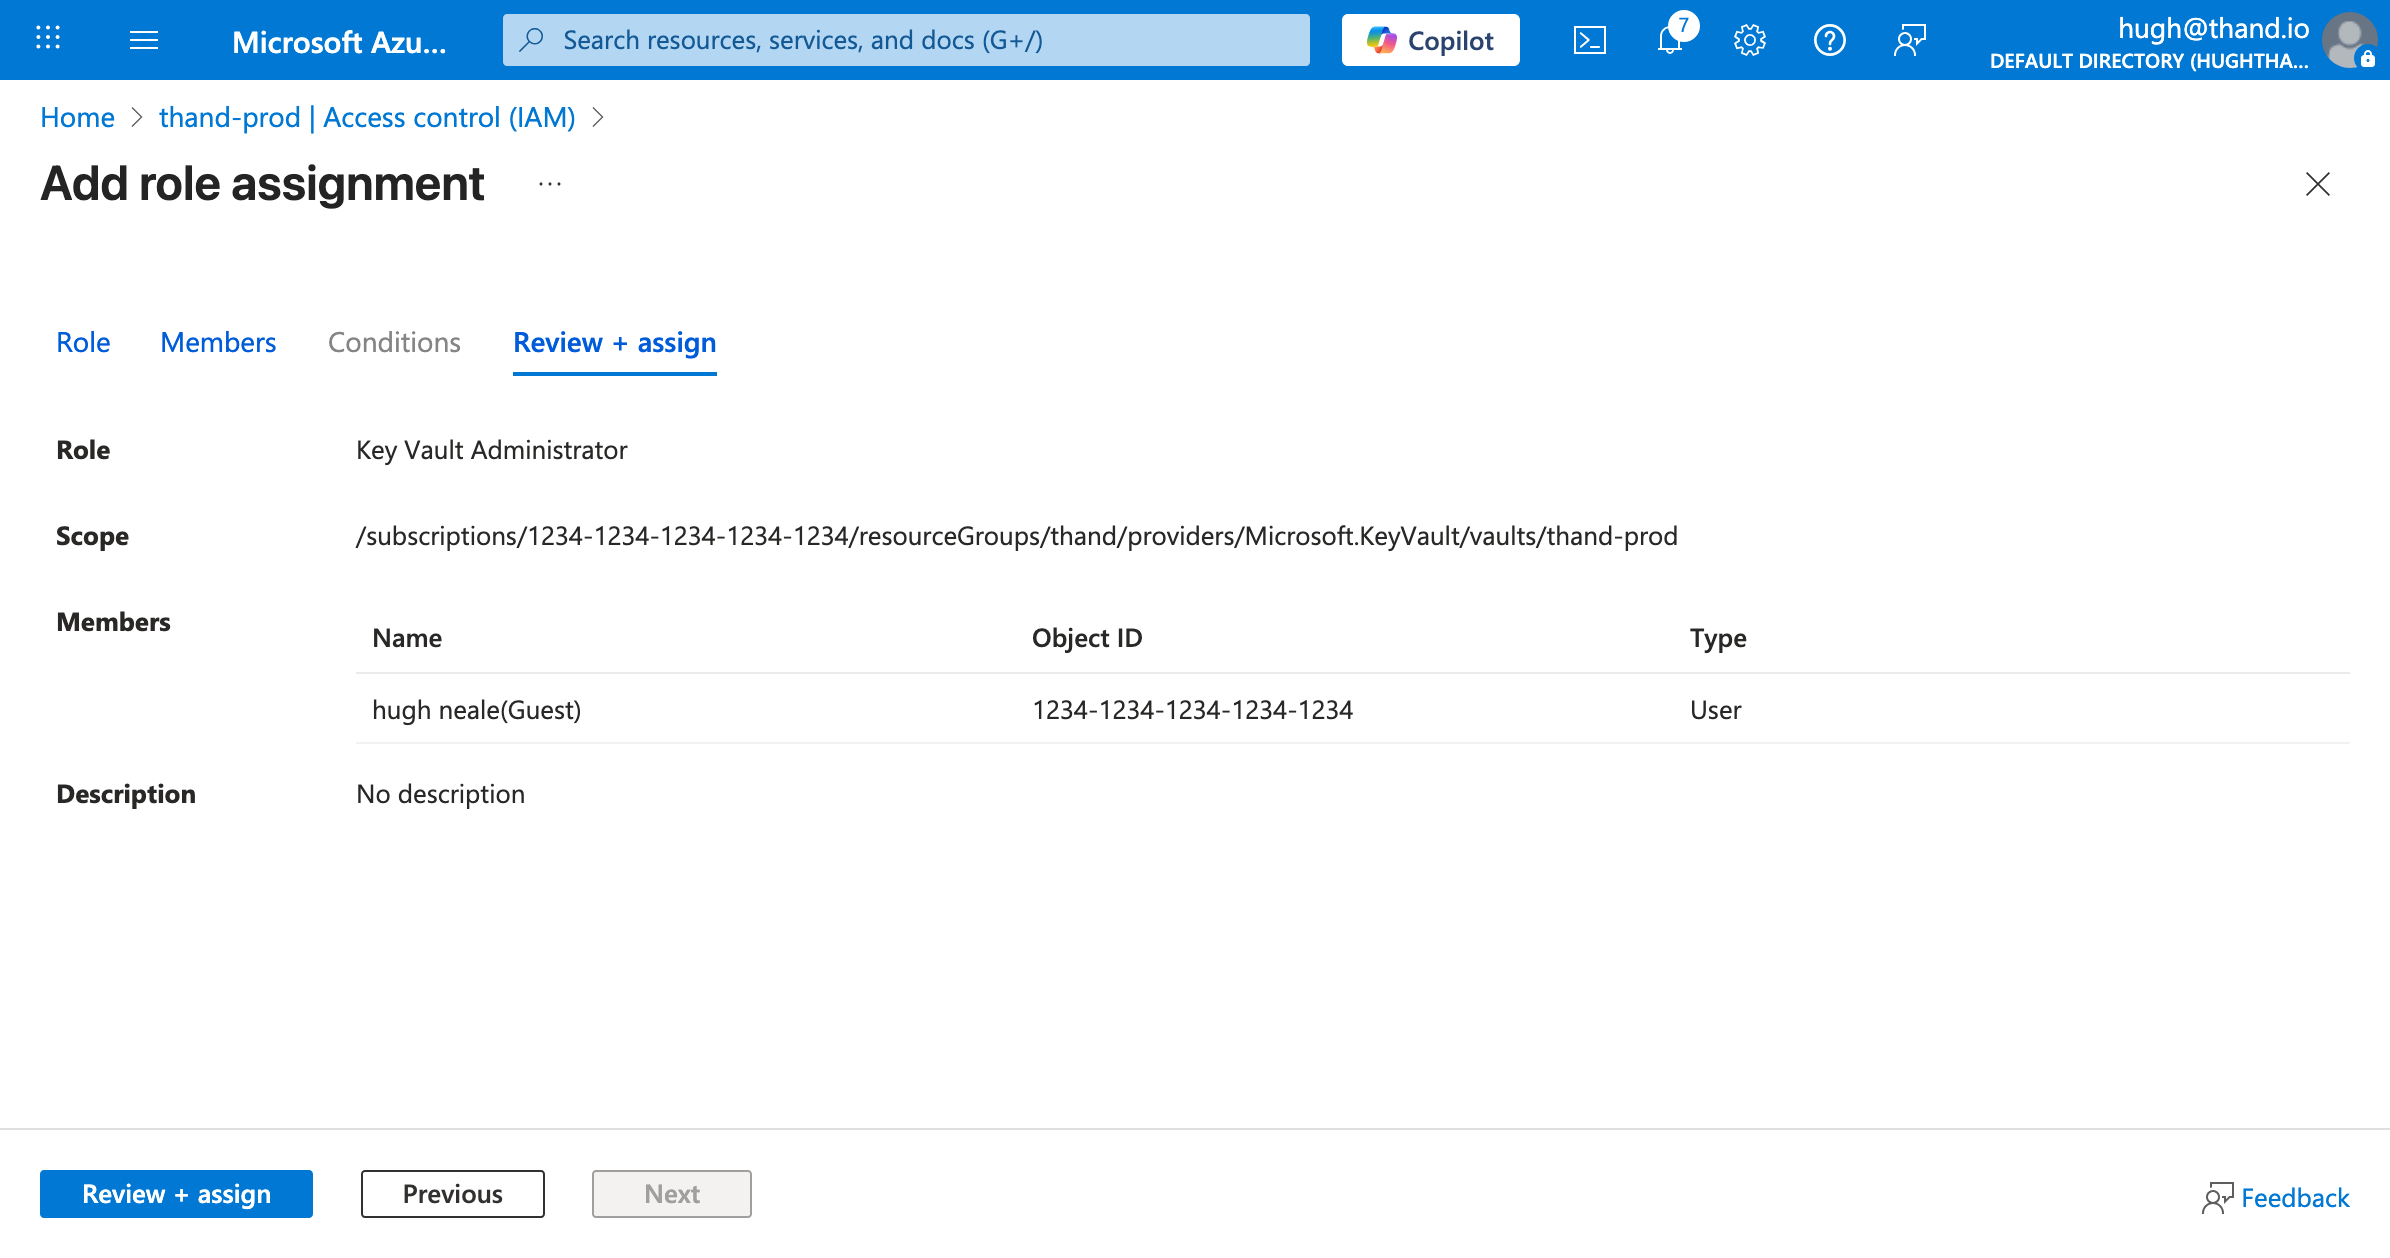2390x1258 pixels.
Task: Expand the chevron after Home breadcrumb
Action: coord(137,117)
